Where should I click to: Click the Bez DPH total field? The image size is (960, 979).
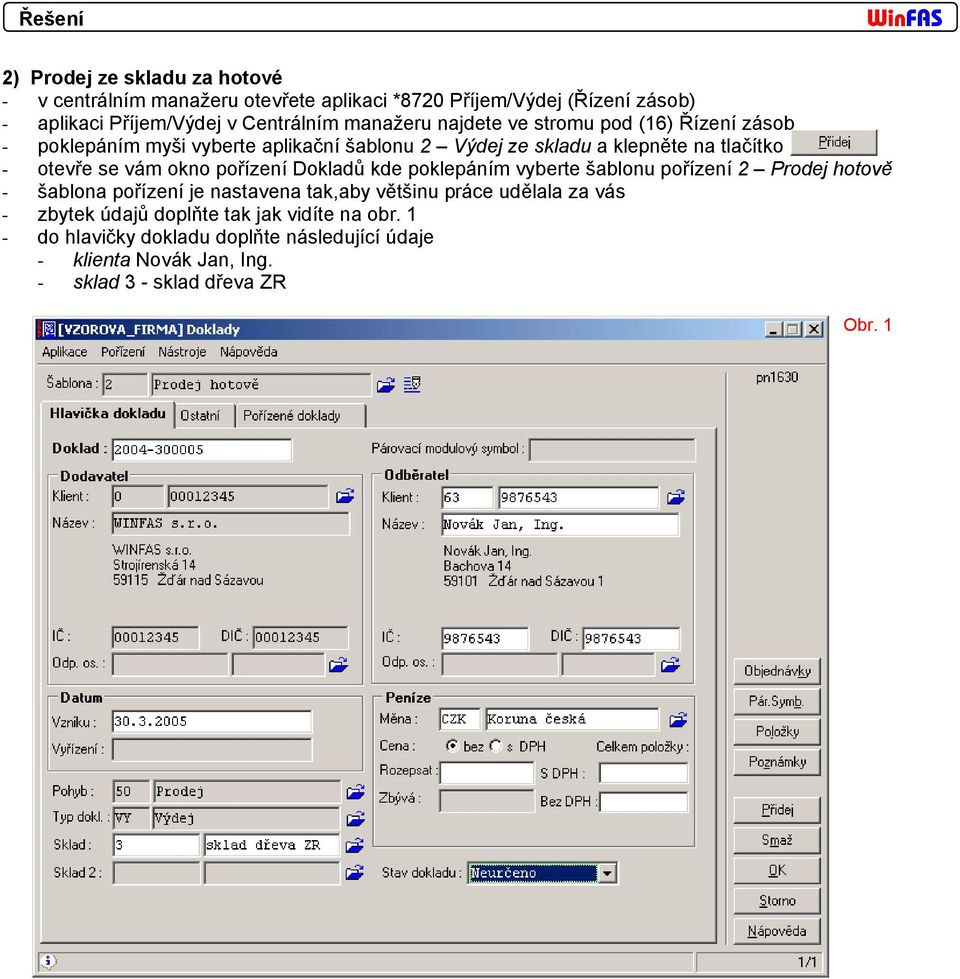(643, 802)
